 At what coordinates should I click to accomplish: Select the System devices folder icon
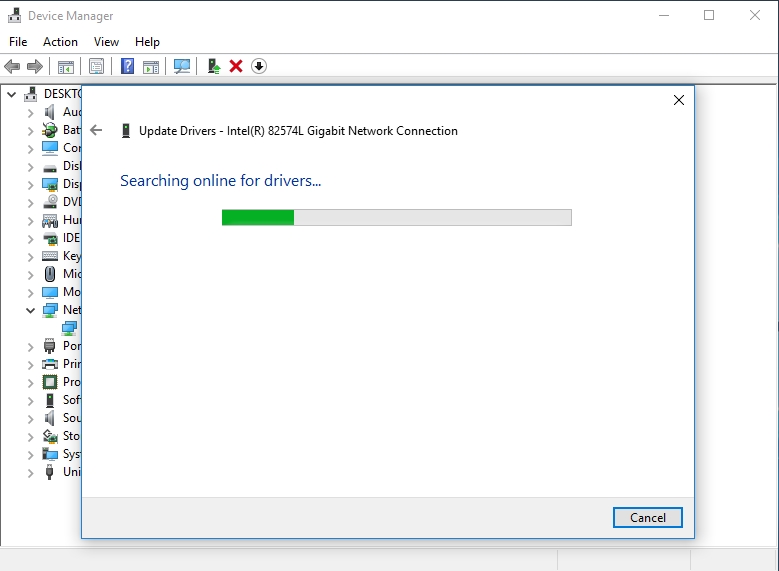click(50, 454)
